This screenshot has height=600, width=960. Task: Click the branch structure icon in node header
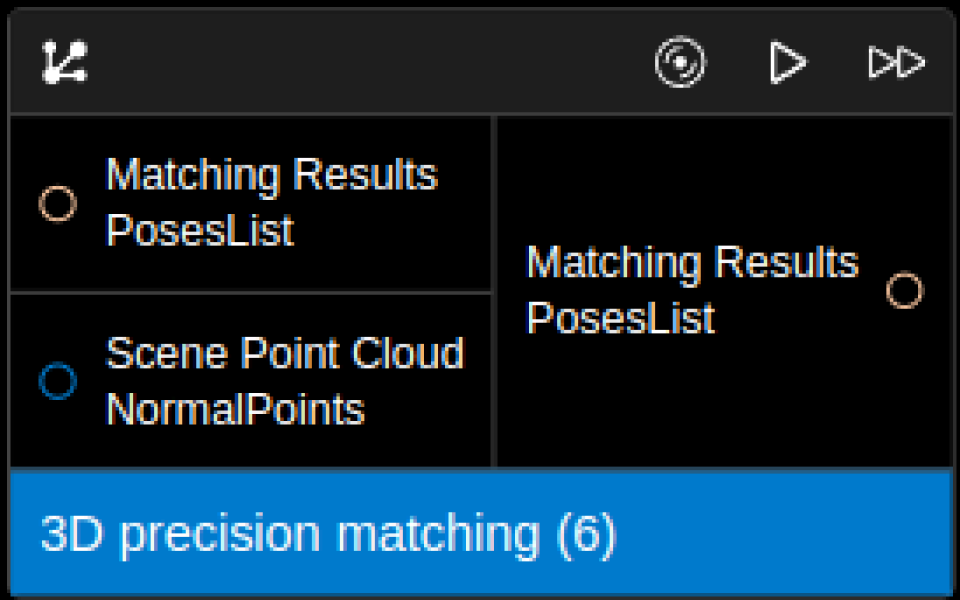coord(65,62)
